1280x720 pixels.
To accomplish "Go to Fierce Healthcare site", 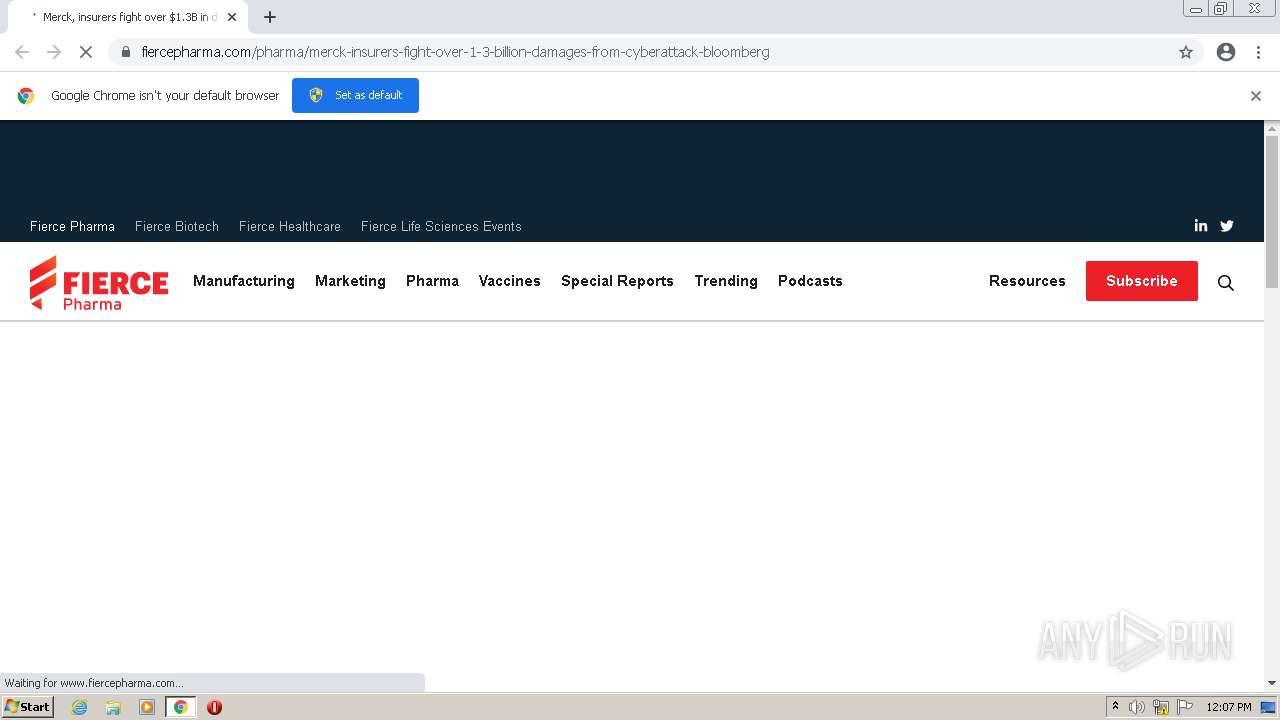I will tap(290, 226).
